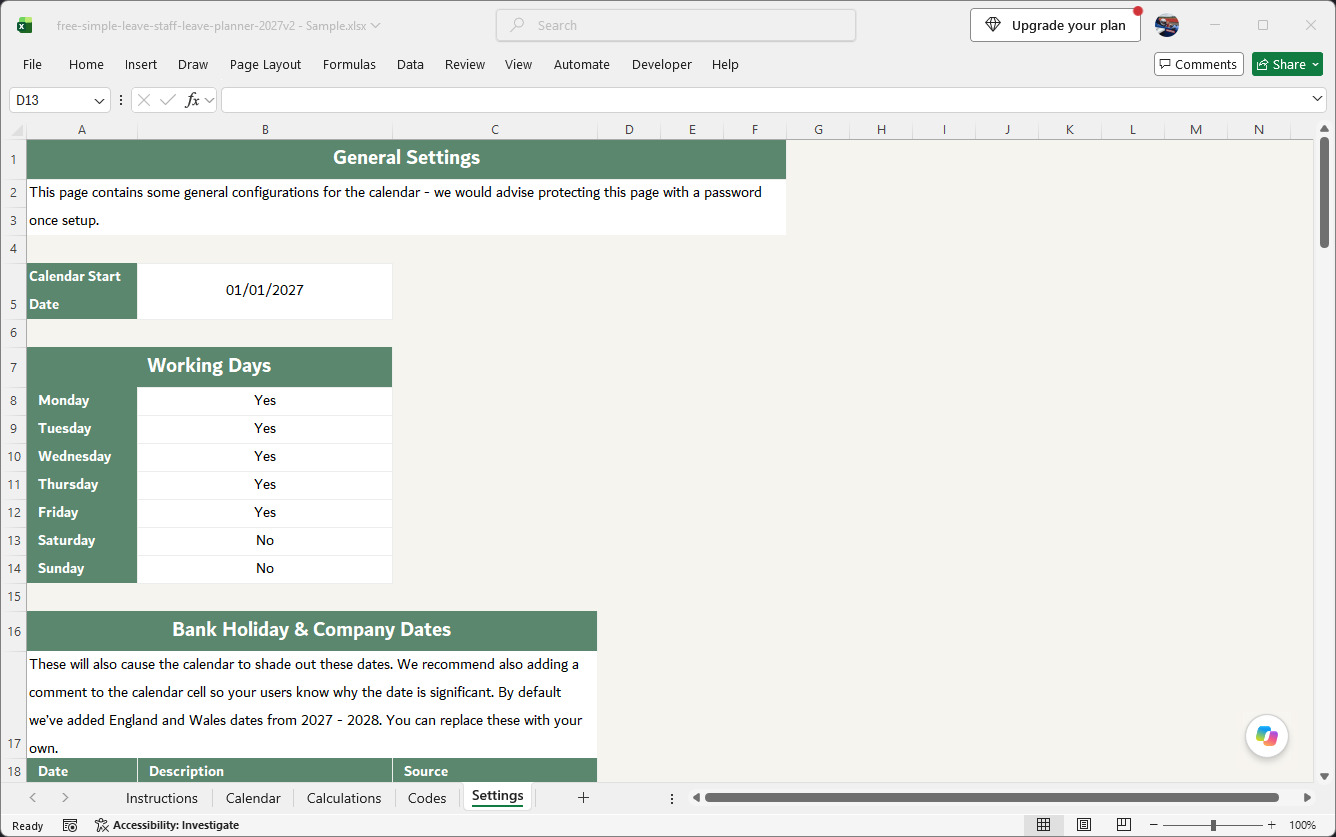
Task: Click the horizontal scrollbar right arrow
Action: point(1307,798)
